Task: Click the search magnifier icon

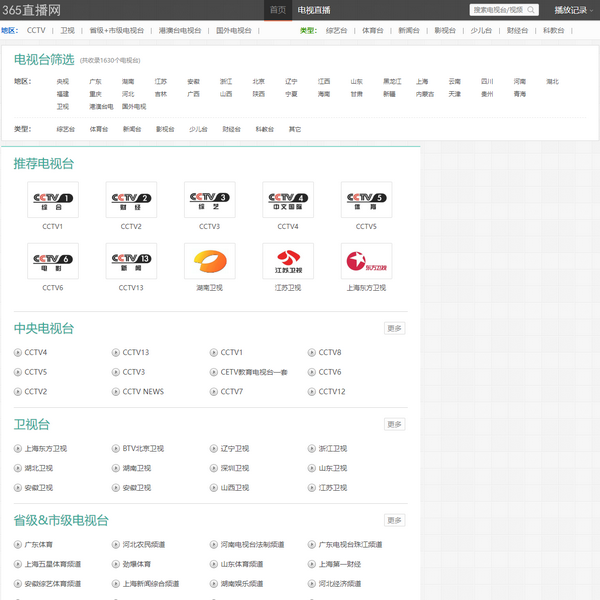Action: [x=531, y=10]
